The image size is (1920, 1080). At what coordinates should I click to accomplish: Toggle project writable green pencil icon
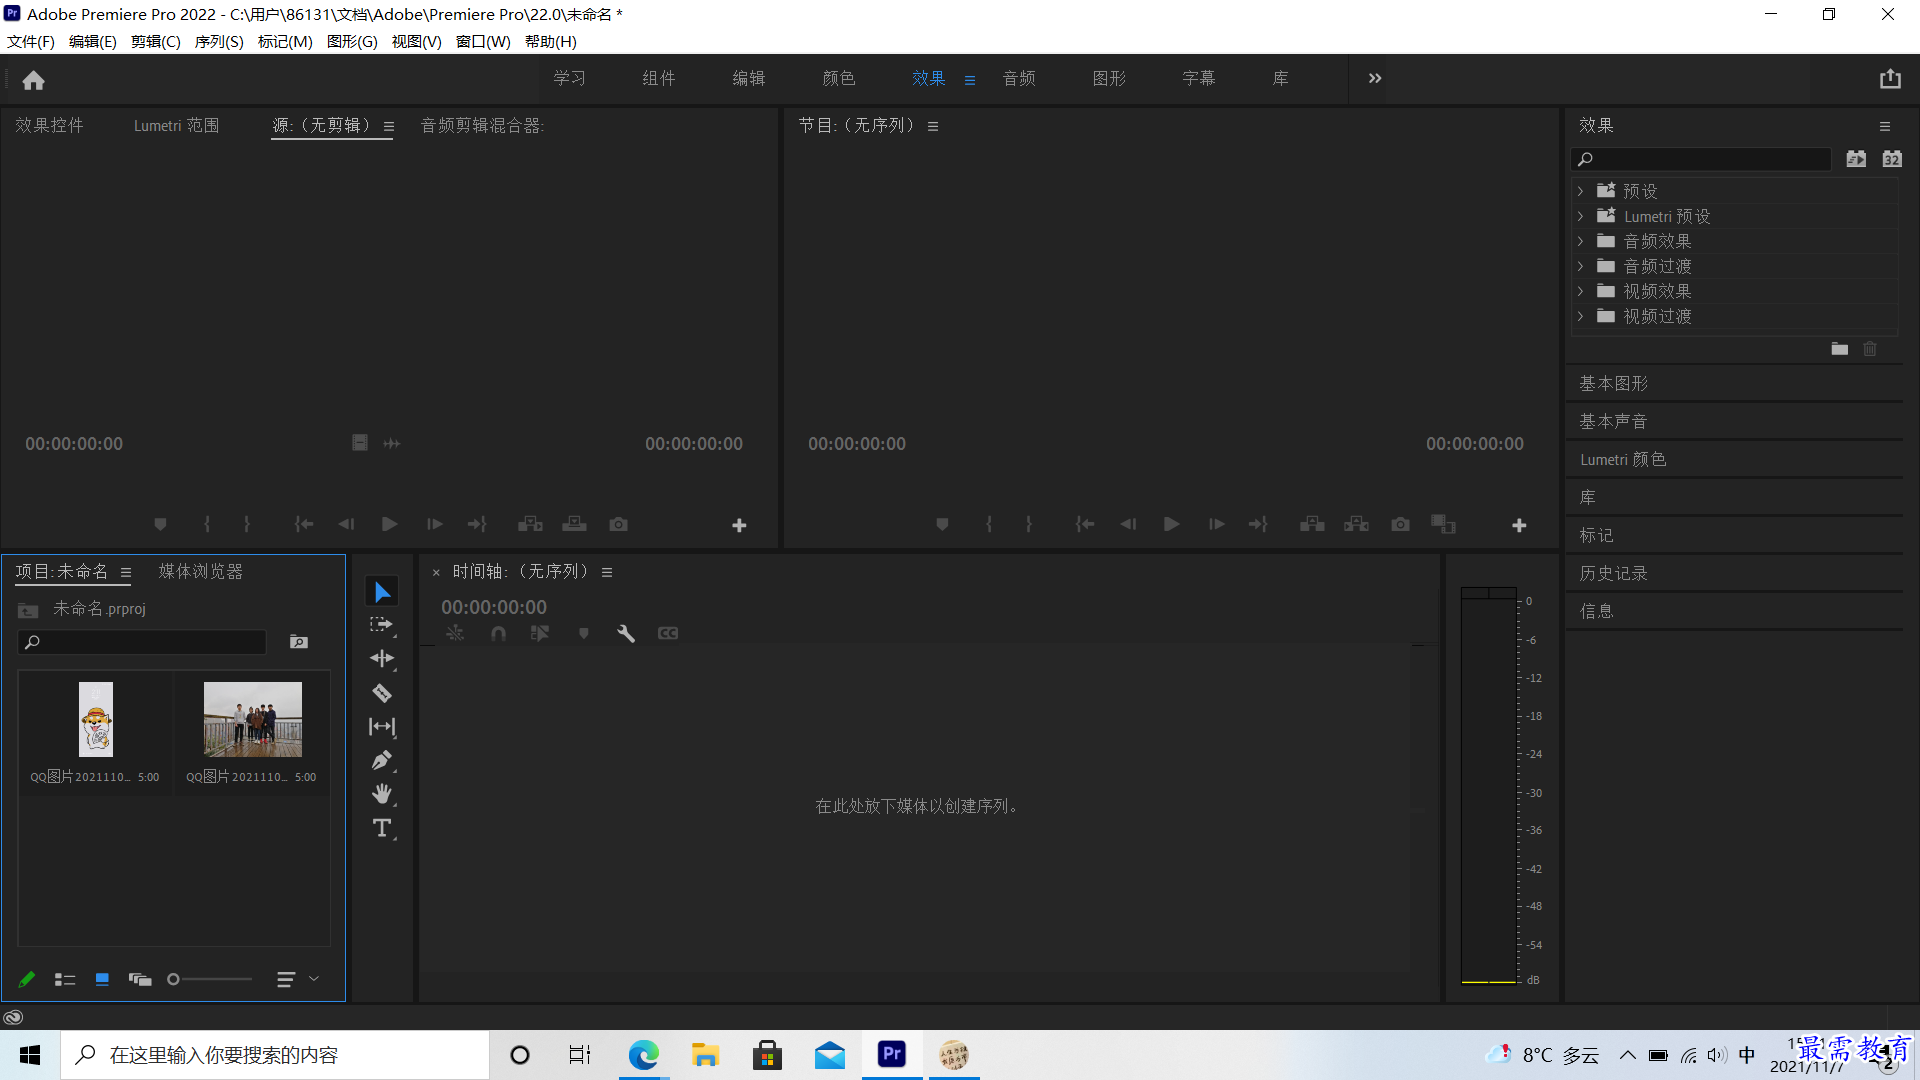coord(27,979)
